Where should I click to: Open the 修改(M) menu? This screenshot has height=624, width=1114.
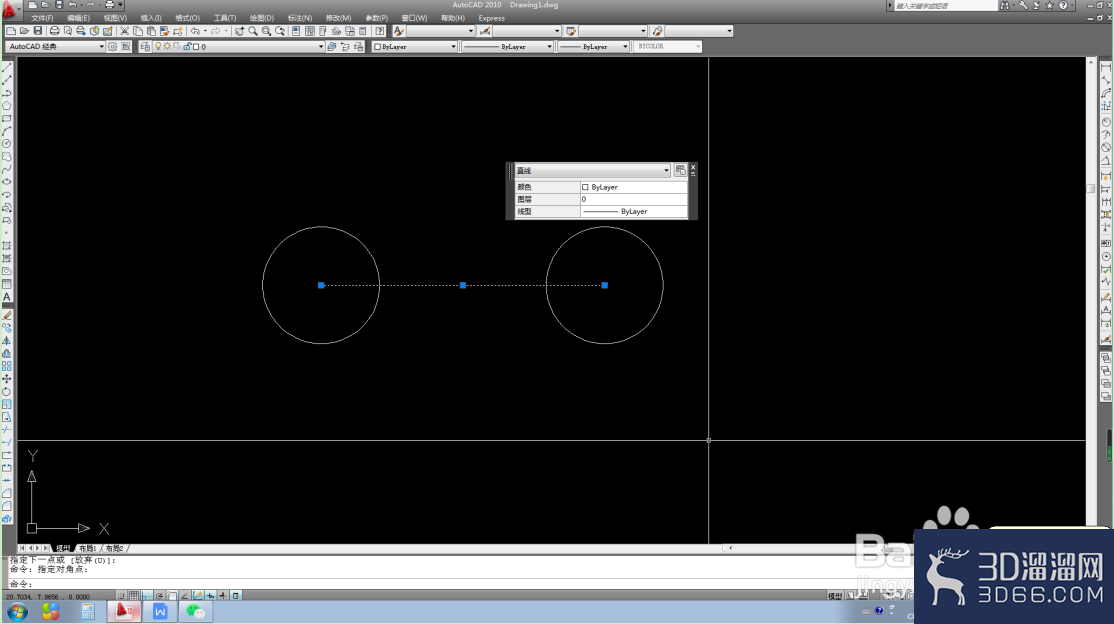pos(338,18)
